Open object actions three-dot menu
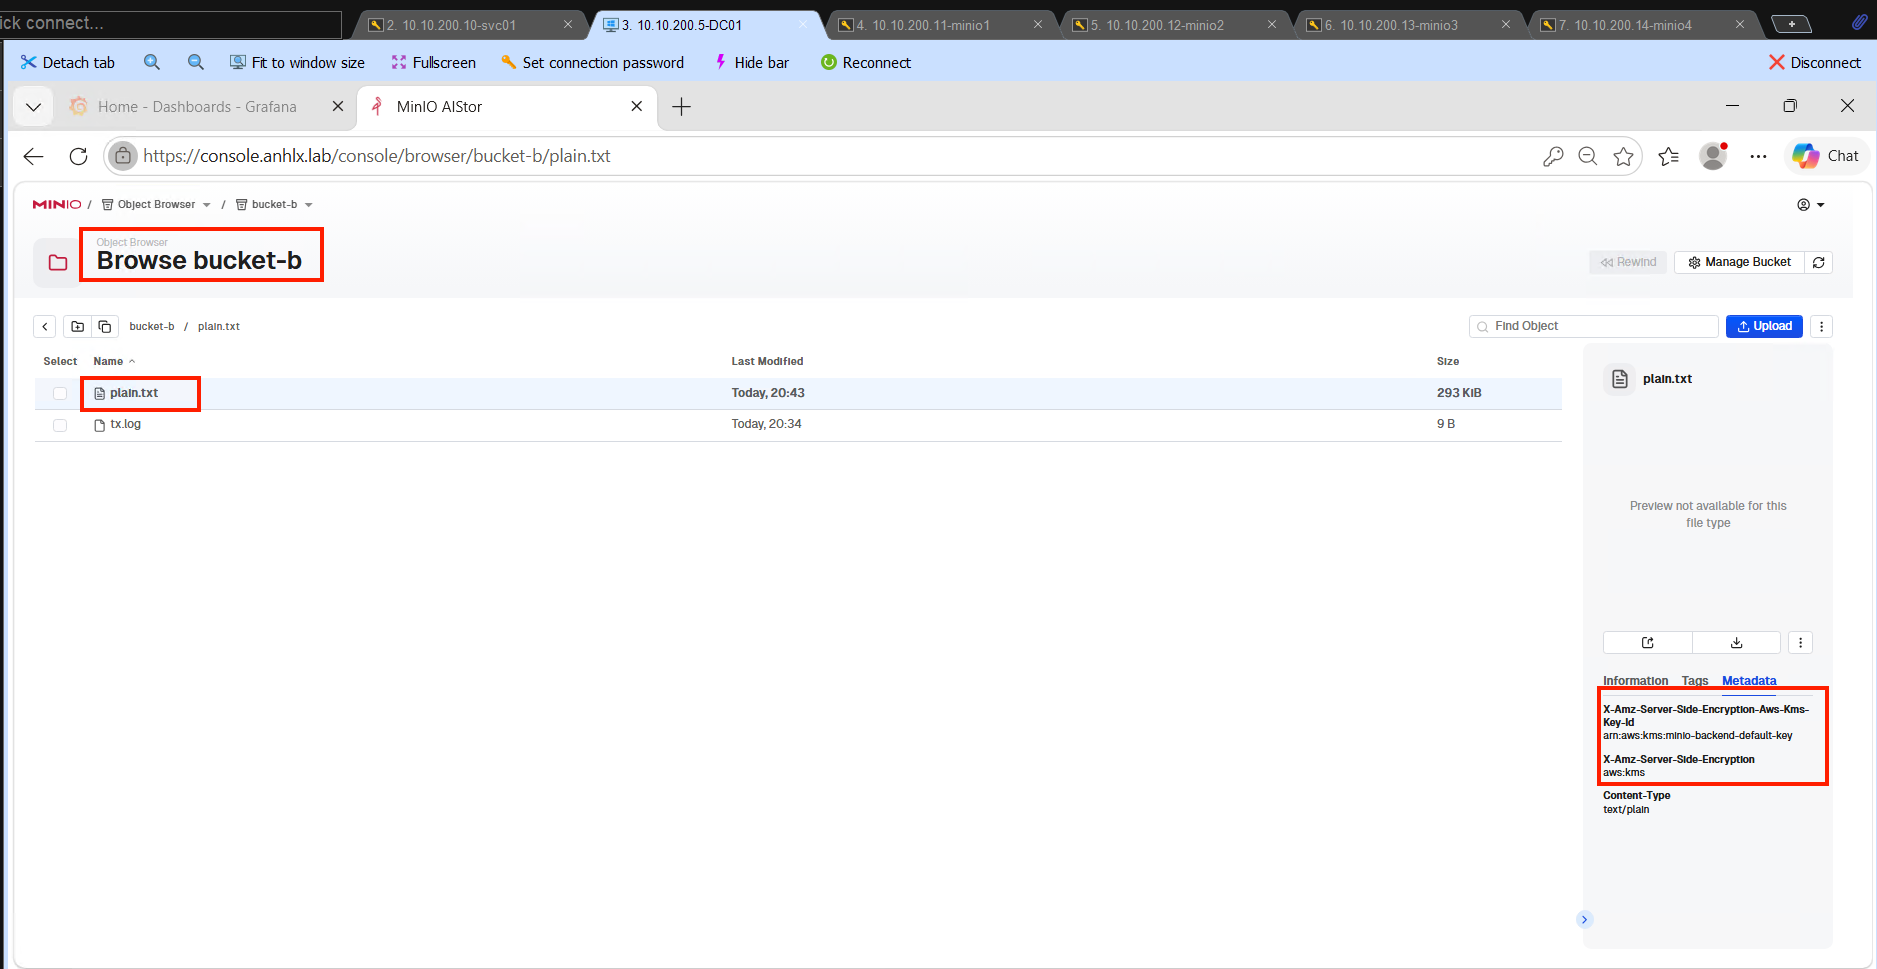This screenshot has width=1877, height=969. coord(1800,643)
